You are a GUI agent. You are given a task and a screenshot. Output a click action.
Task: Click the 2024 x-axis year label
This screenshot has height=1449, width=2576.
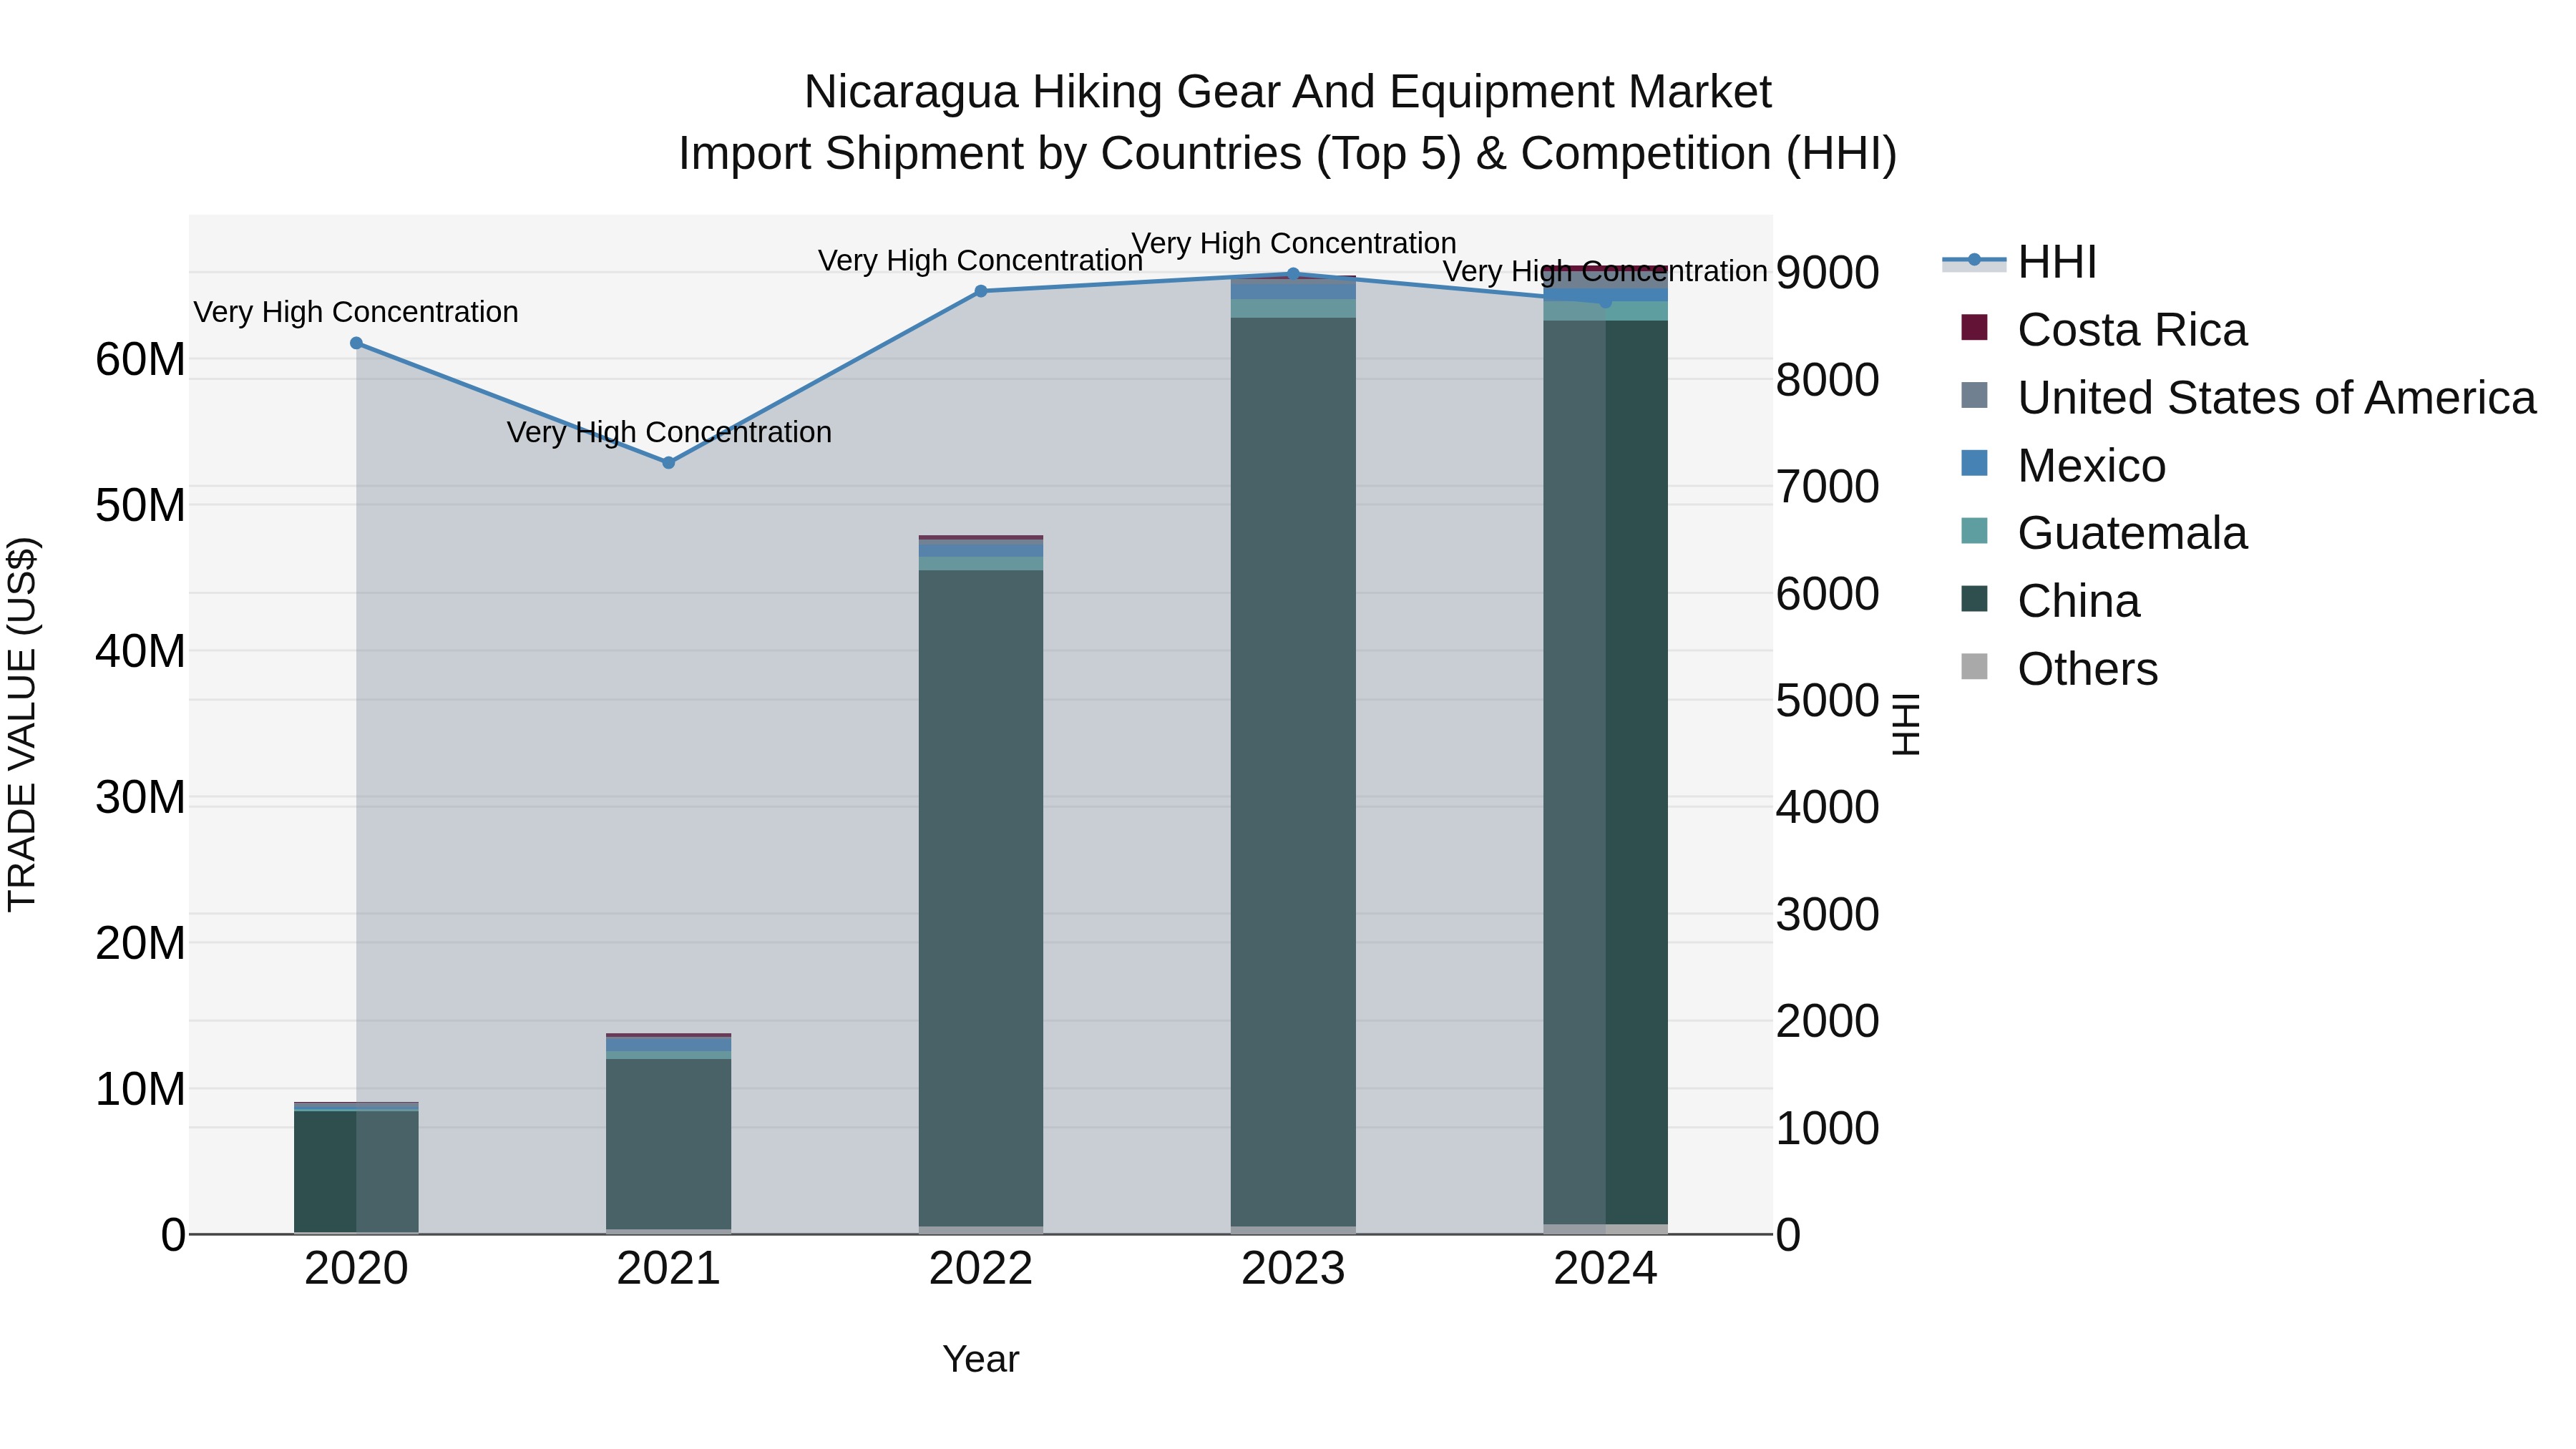coord(1605,1269)
